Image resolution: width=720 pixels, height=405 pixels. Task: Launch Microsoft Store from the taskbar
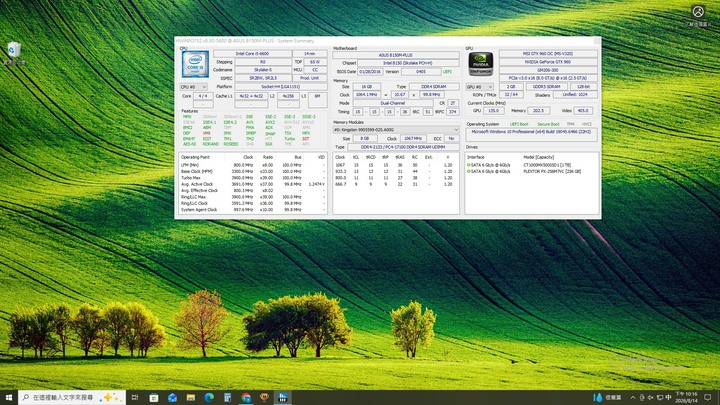154,397
